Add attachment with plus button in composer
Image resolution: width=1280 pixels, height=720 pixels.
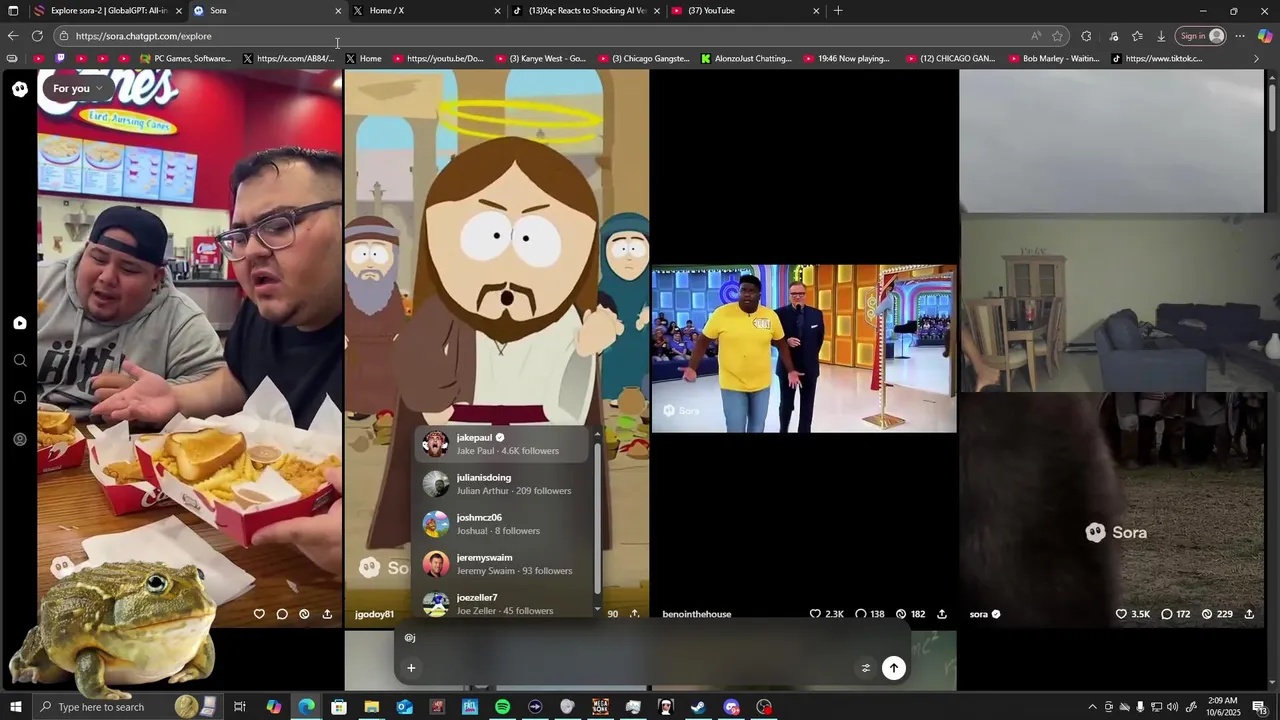[x=410, y=668]
